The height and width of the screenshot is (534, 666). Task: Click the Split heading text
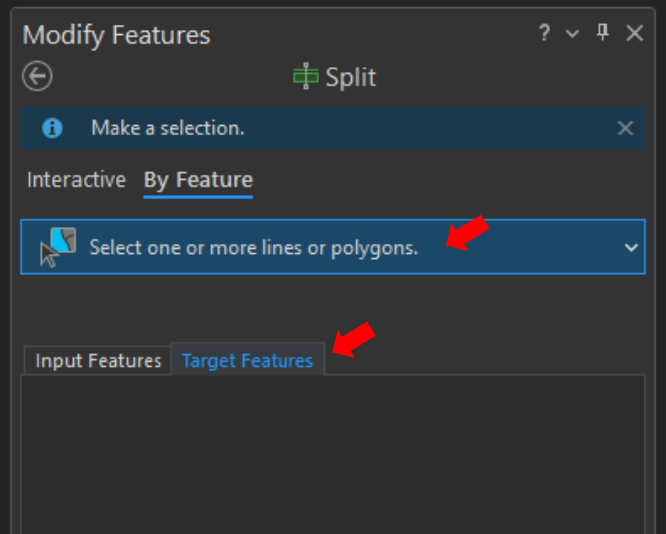(x=351, y=77)
